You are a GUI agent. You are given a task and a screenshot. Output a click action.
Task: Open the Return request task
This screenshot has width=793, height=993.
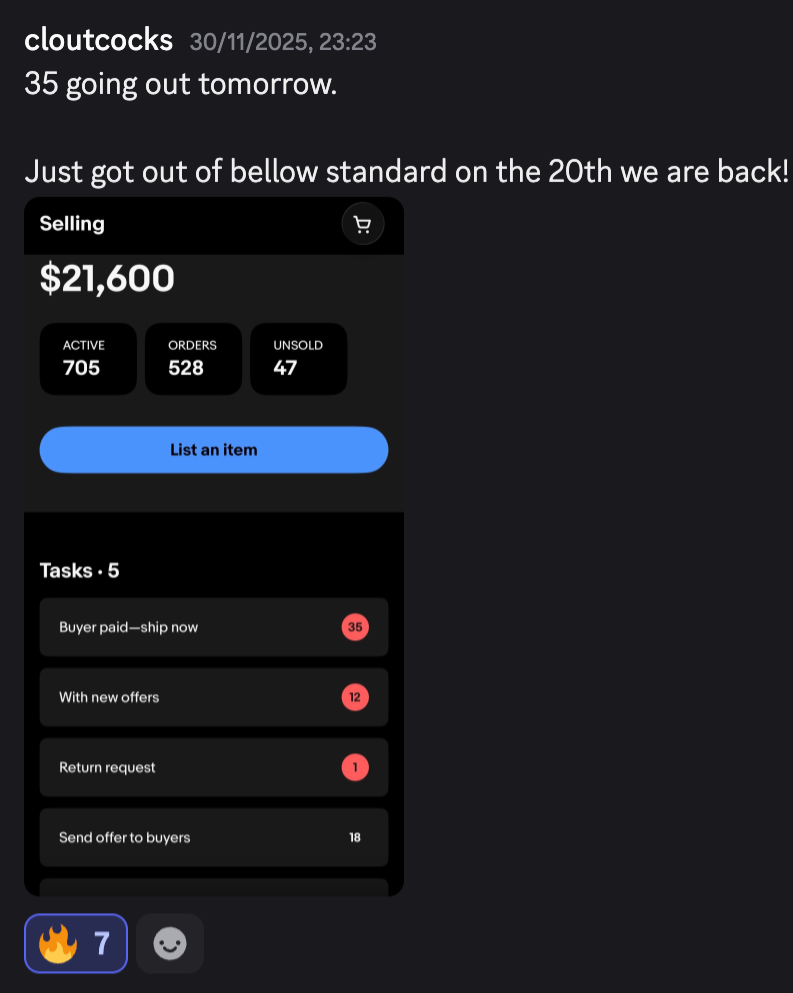(213, 767)
